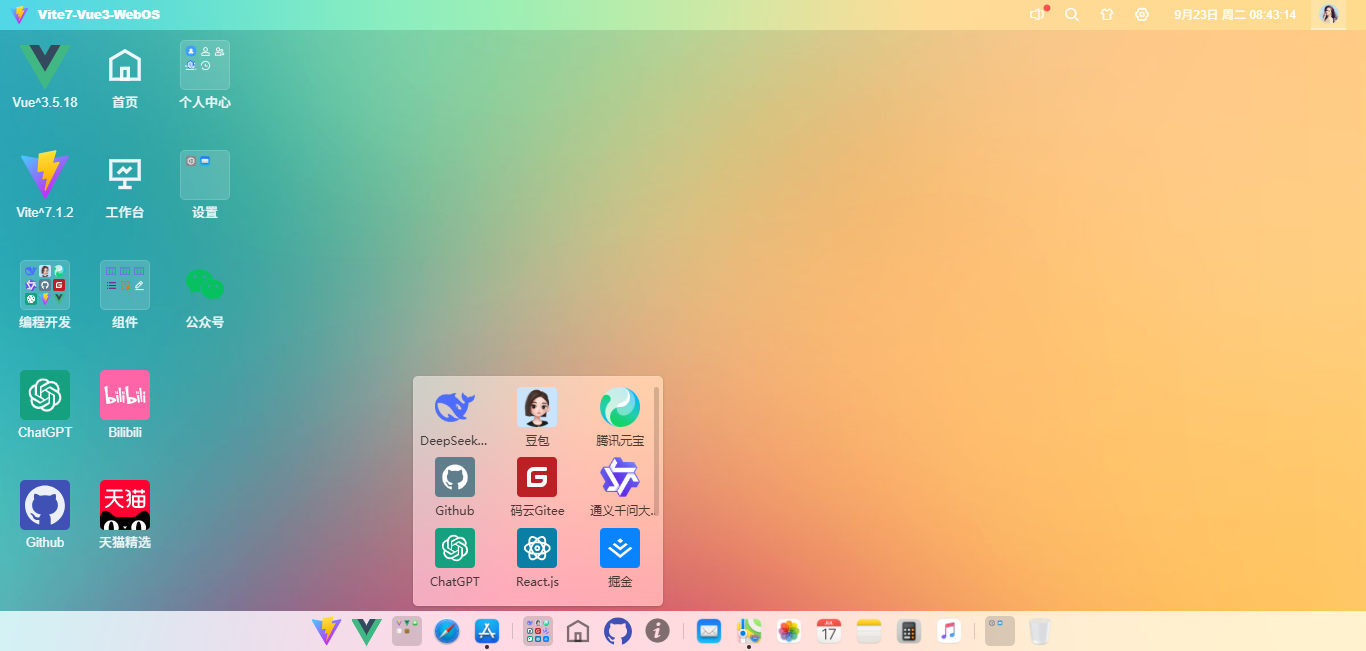The image size is (1366, 651).
Task: Open the App Store dock icon
Action: [487, 631]
